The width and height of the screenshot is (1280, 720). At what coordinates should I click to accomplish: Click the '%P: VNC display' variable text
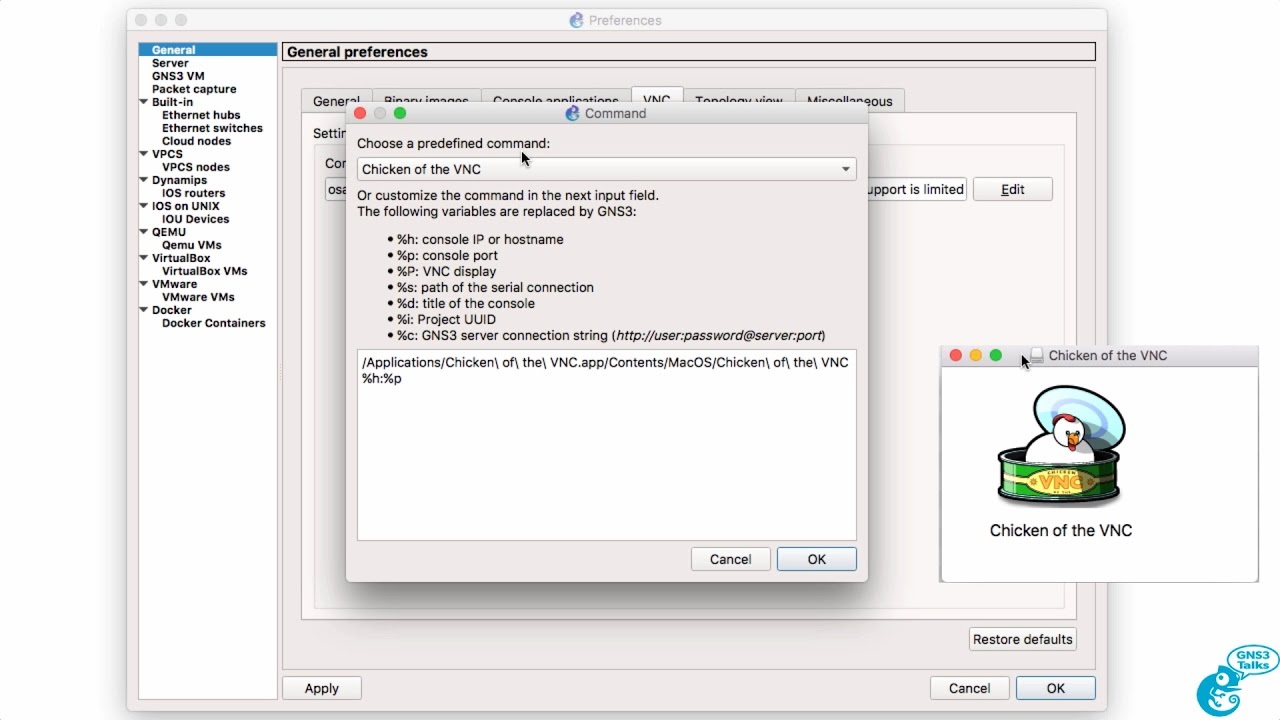[x=446, y=271]
